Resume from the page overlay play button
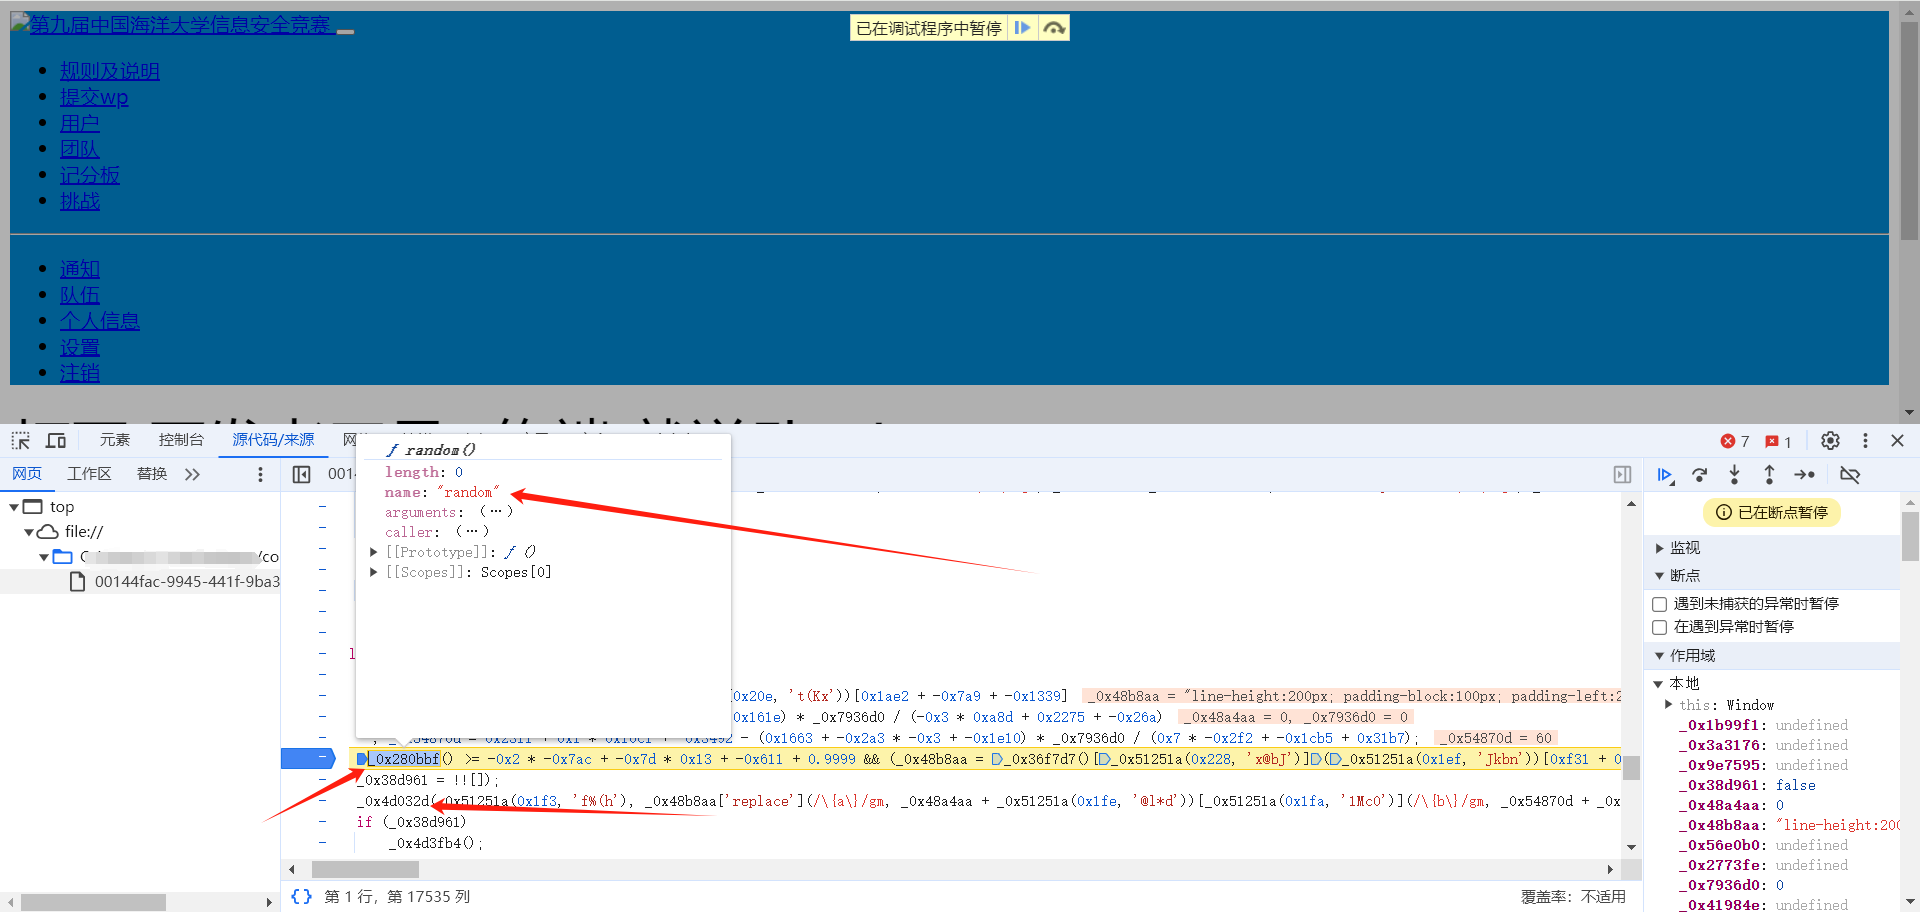The image size is (1920, 912). tap(1022, 28)
